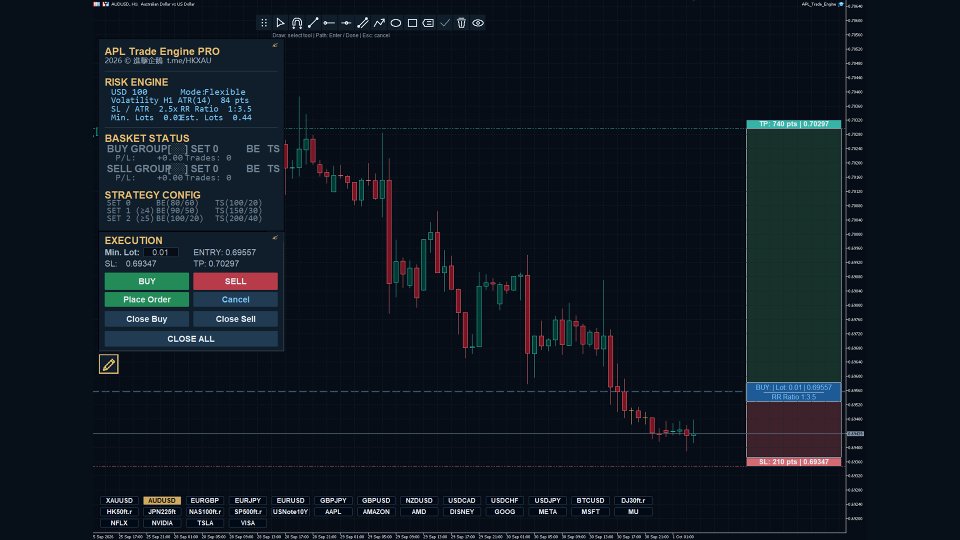Switch to XAUUSD symbol
This screenshot has height=540, width=960.
[x=119, y=500]
